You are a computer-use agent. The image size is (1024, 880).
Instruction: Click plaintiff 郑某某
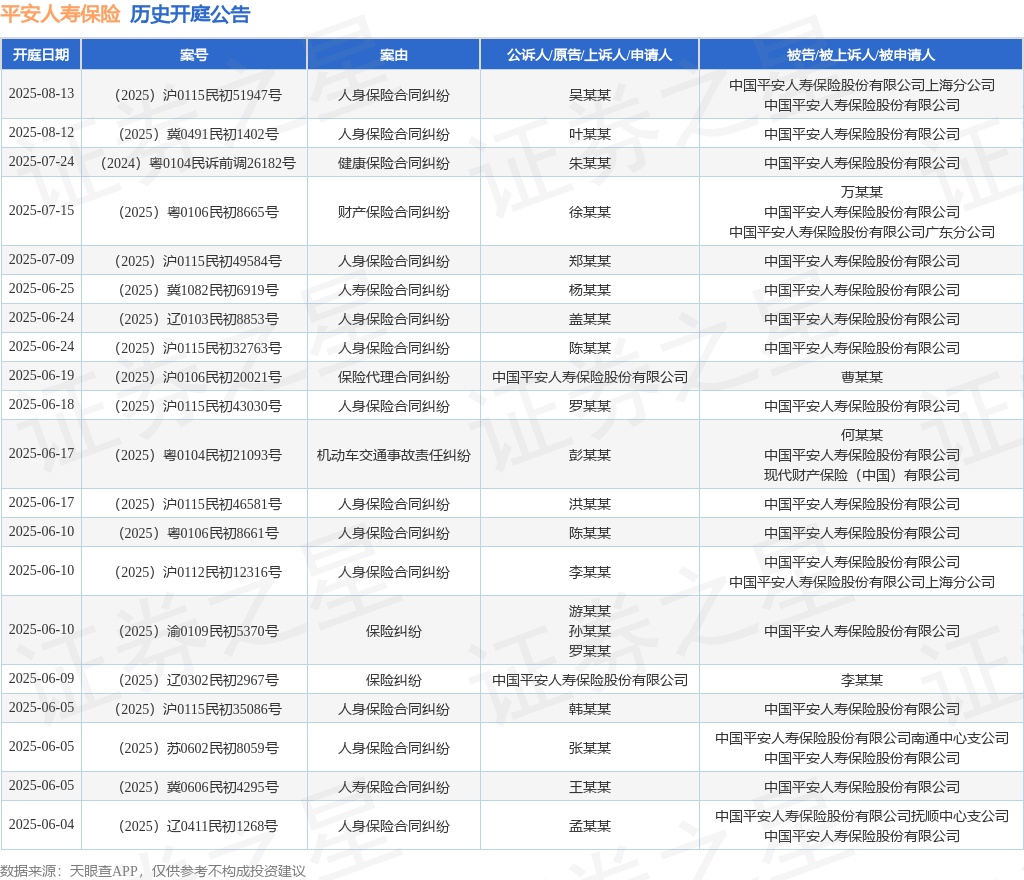tap(590, 261)
